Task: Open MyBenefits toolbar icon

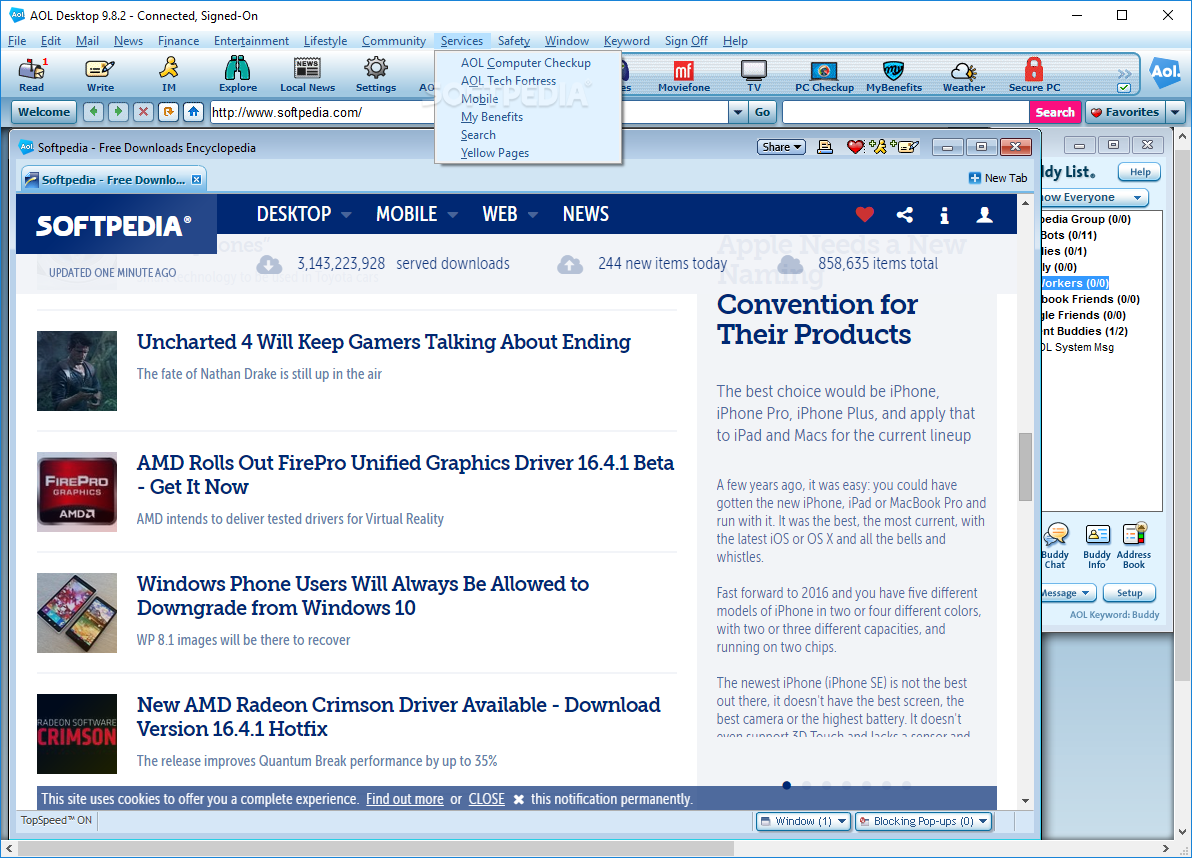Action: [x=894, y=74]
